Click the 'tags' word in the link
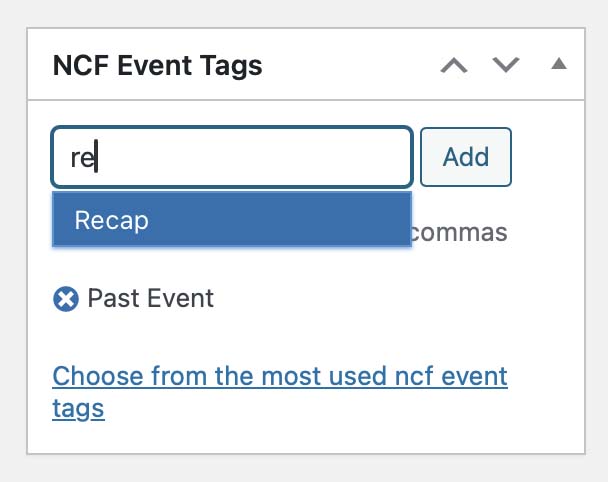The width and height of the screenshot is (608, 482). [x=78, y=409]
